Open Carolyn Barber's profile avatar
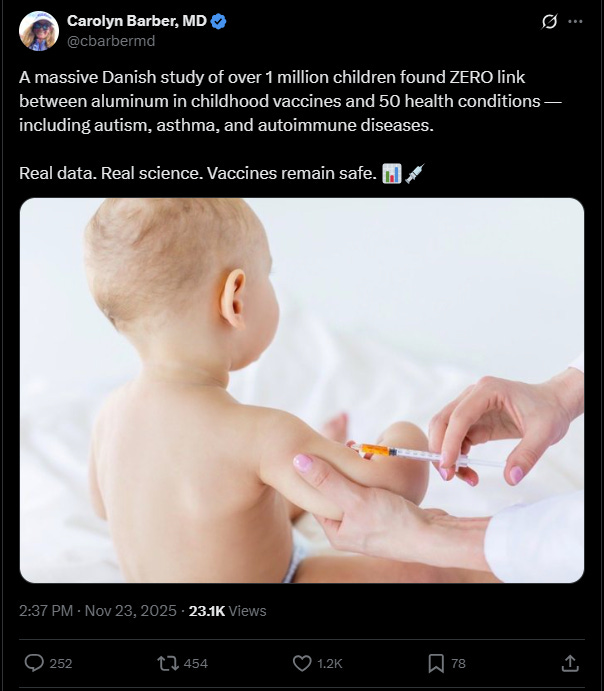604x691 pixels. [39, 31]
